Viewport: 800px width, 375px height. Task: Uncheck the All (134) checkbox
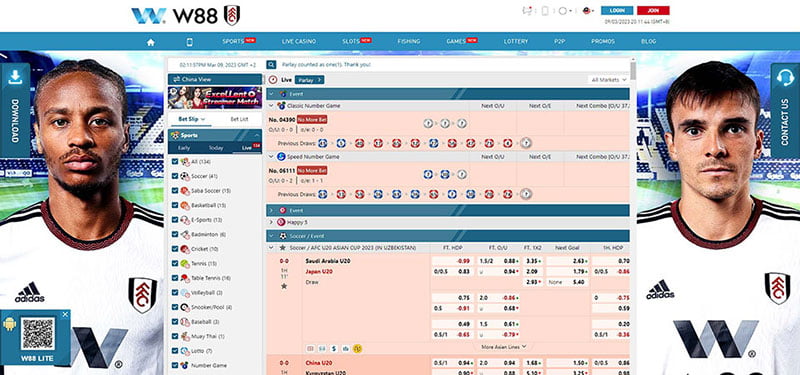175,162
